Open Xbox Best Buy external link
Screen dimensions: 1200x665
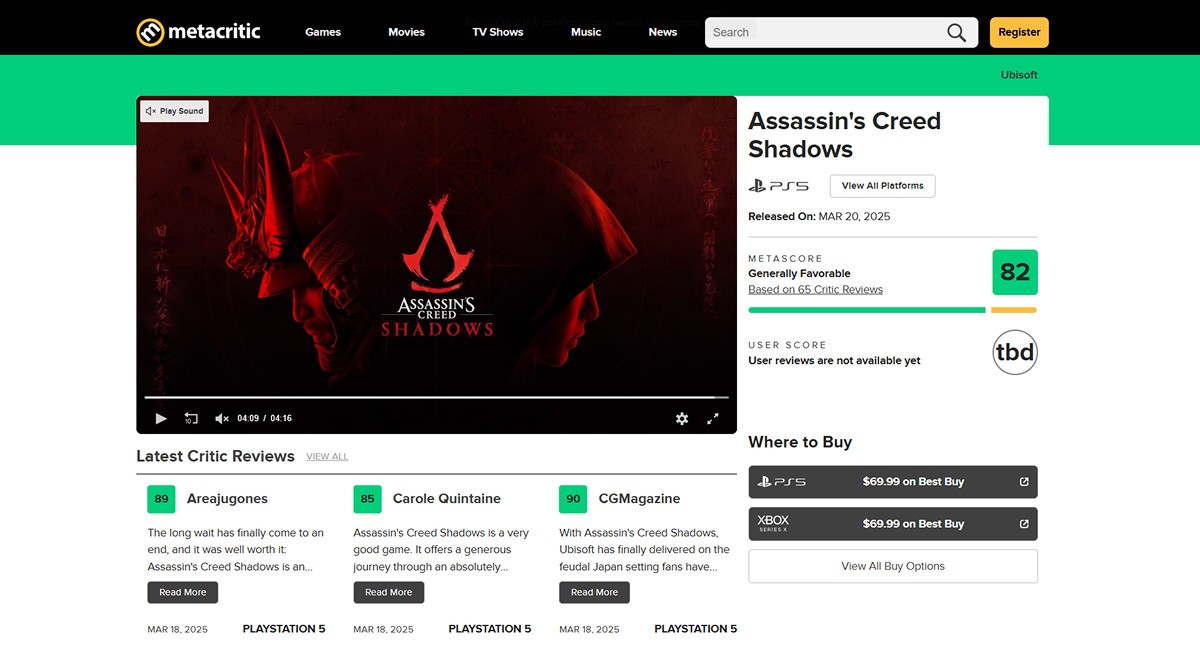pos(1024,524)
